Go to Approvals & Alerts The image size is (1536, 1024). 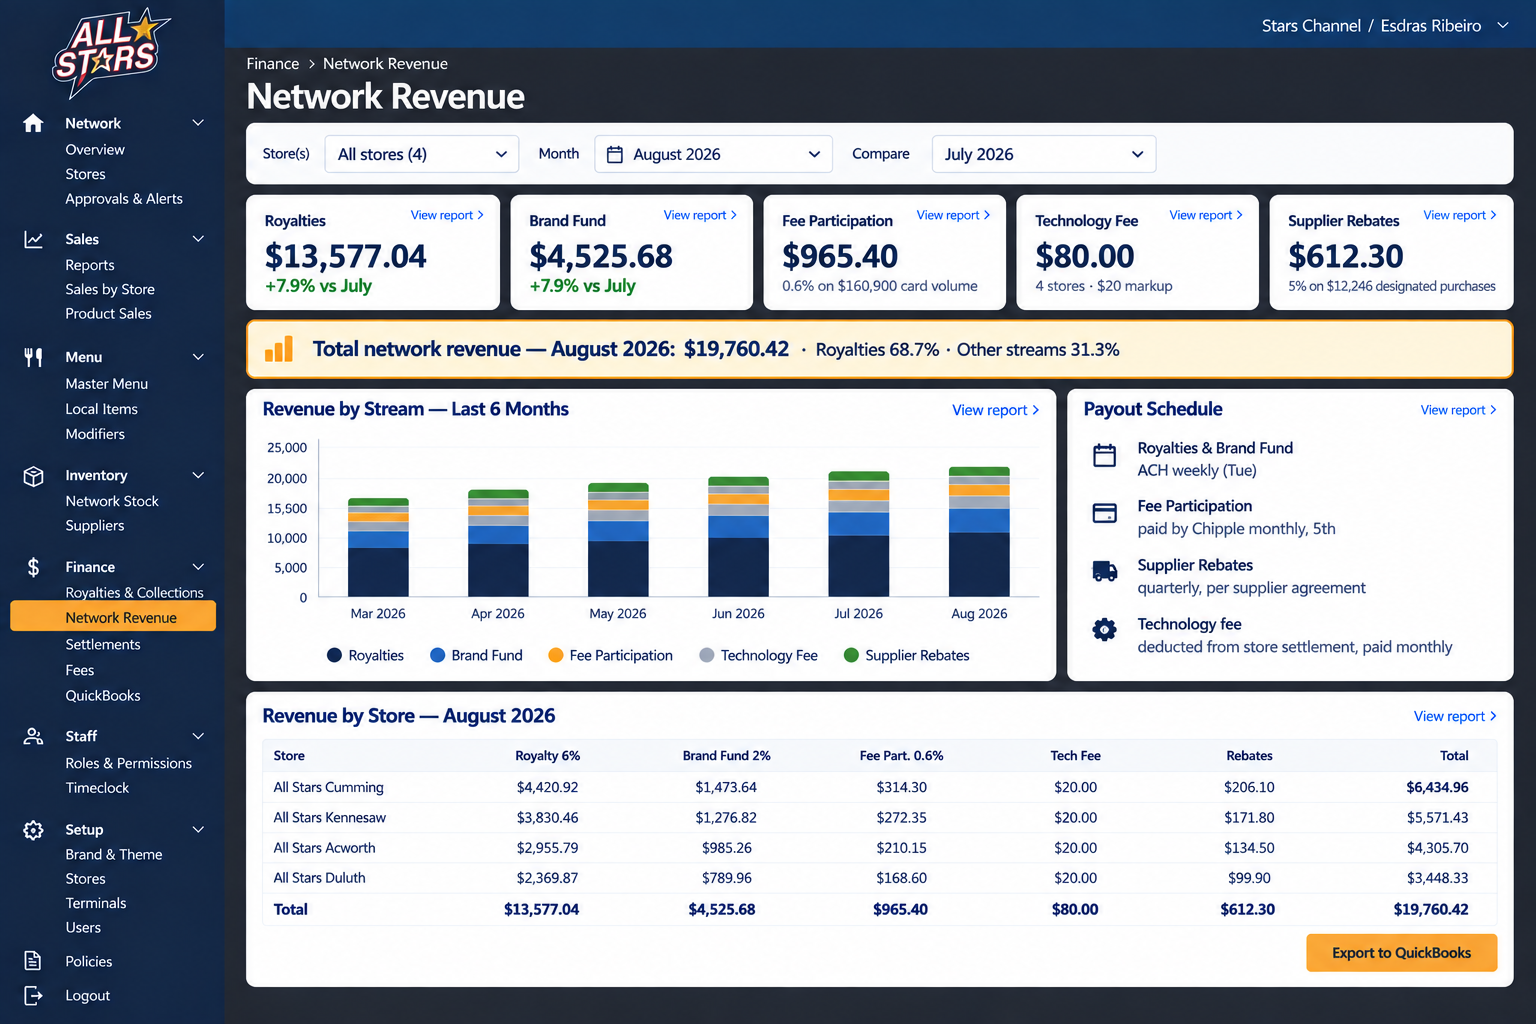(124, 199)
